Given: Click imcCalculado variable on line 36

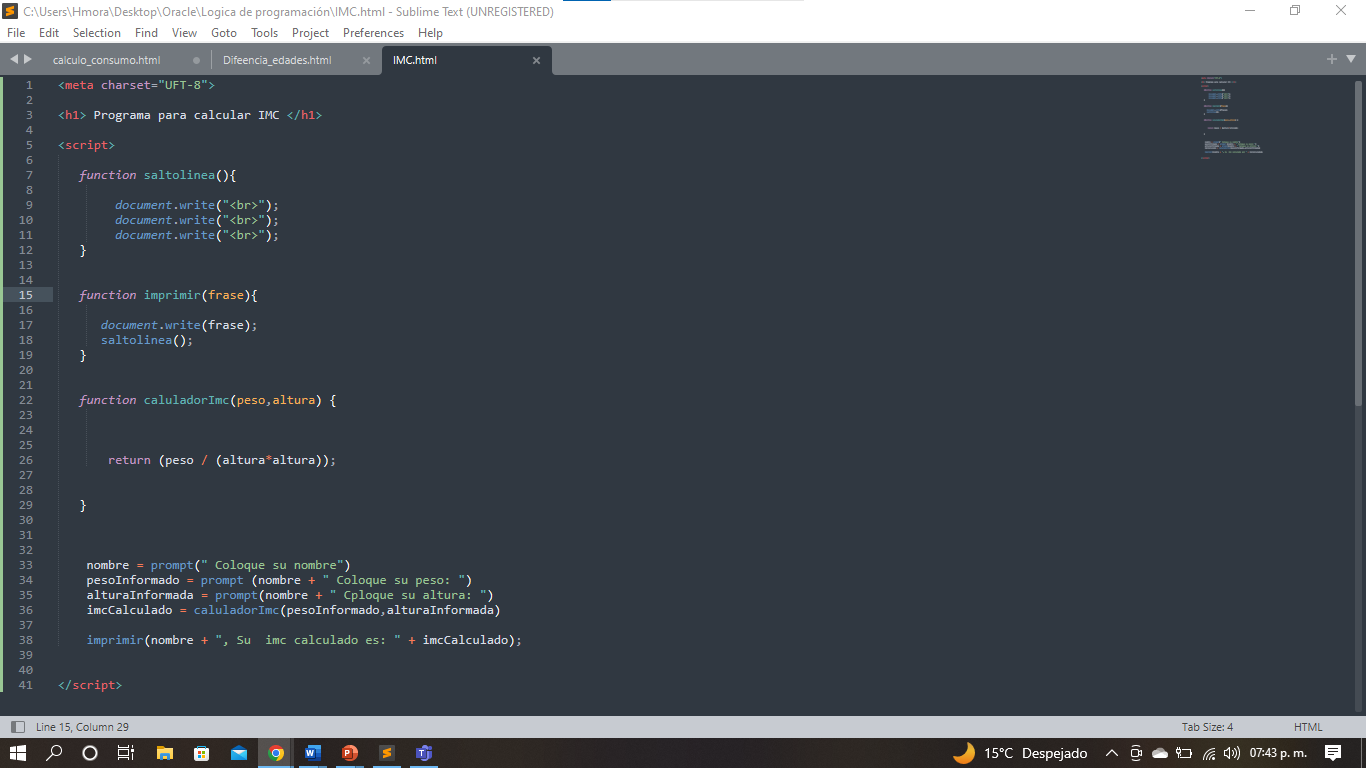Looking at the screenshot, I should pos(129,610).
